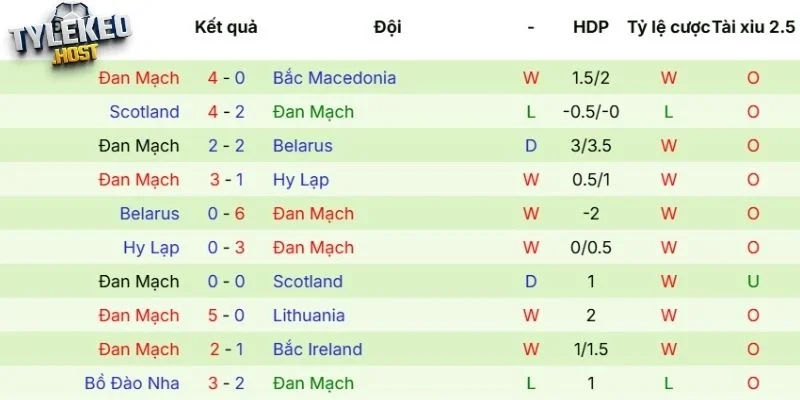Screen dimensions: 800x400
Task: Select the "Tỷ lệ cược" column header
Action: 668,27
